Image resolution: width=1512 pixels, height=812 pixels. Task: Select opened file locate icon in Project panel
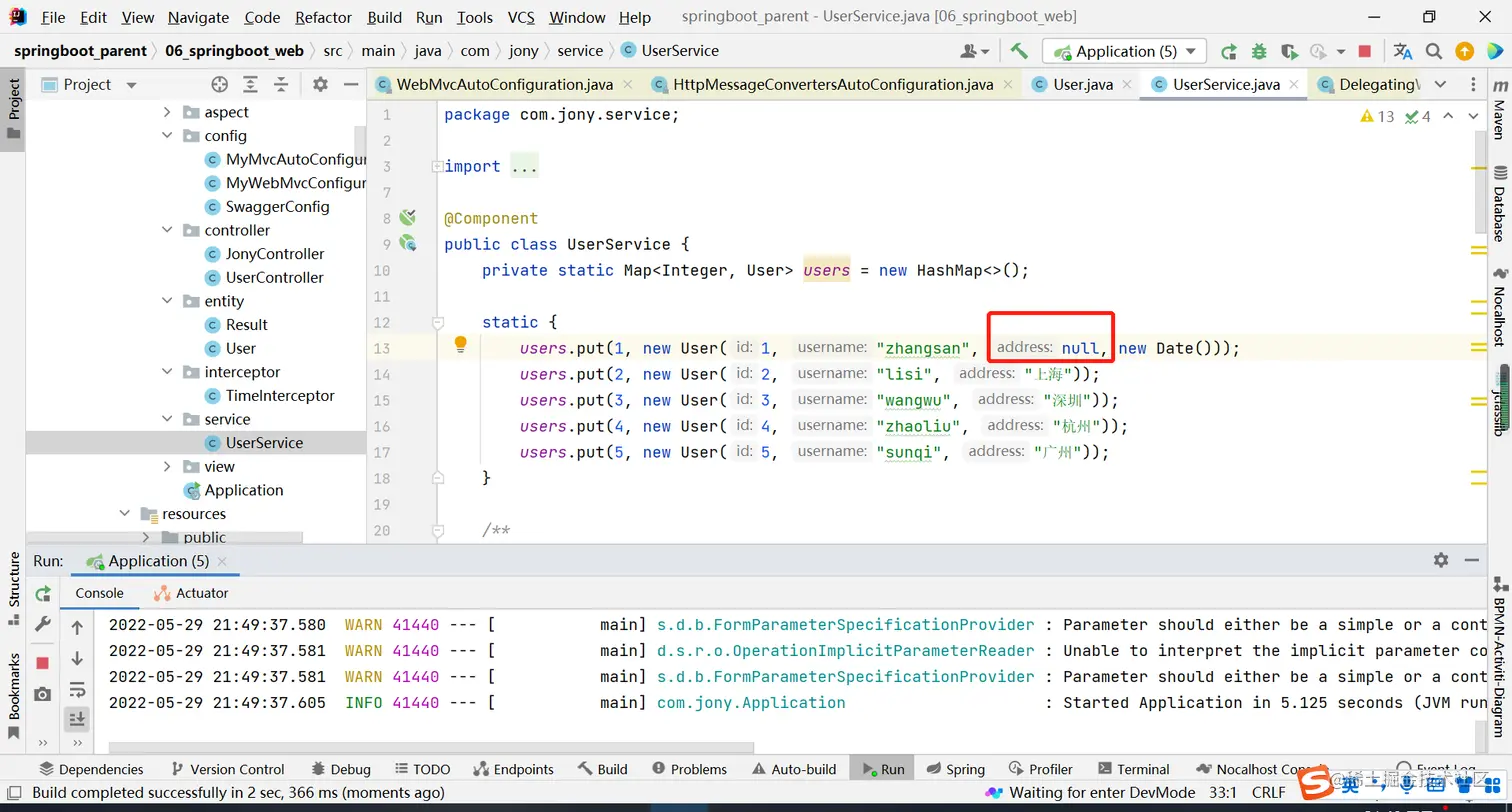tap(220, 85)
